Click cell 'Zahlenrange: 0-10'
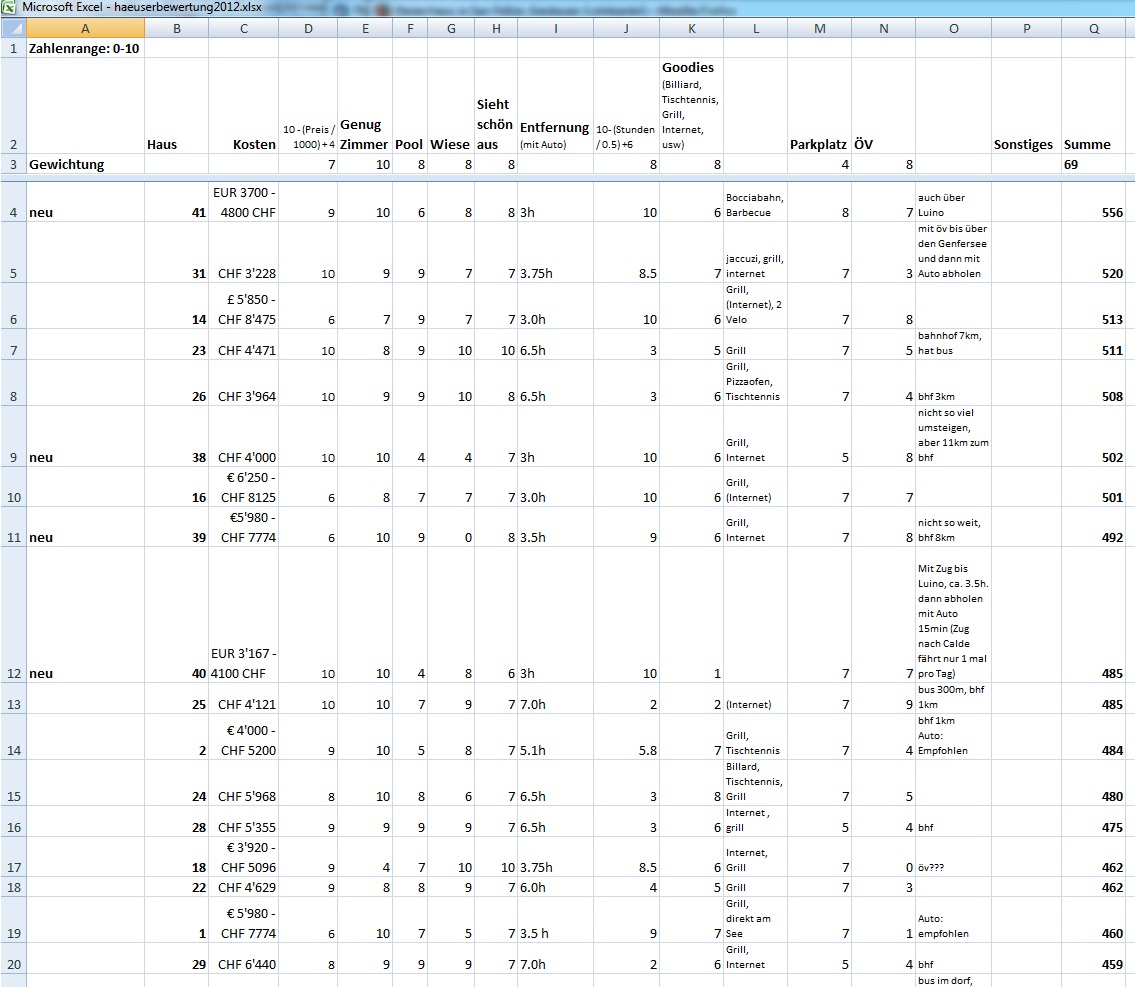1135x987 pixels. [x=84, y=48]
